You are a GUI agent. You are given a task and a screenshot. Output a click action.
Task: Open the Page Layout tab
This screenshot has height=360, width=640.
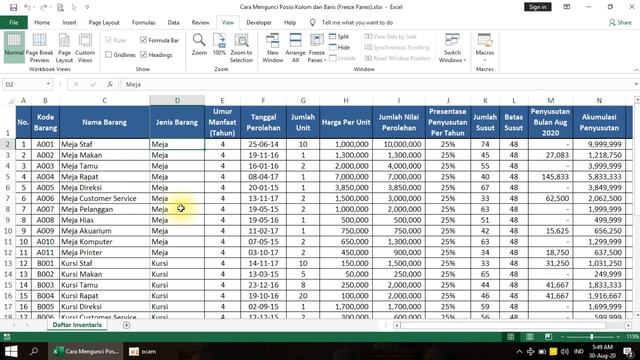(x=104, y=22)
